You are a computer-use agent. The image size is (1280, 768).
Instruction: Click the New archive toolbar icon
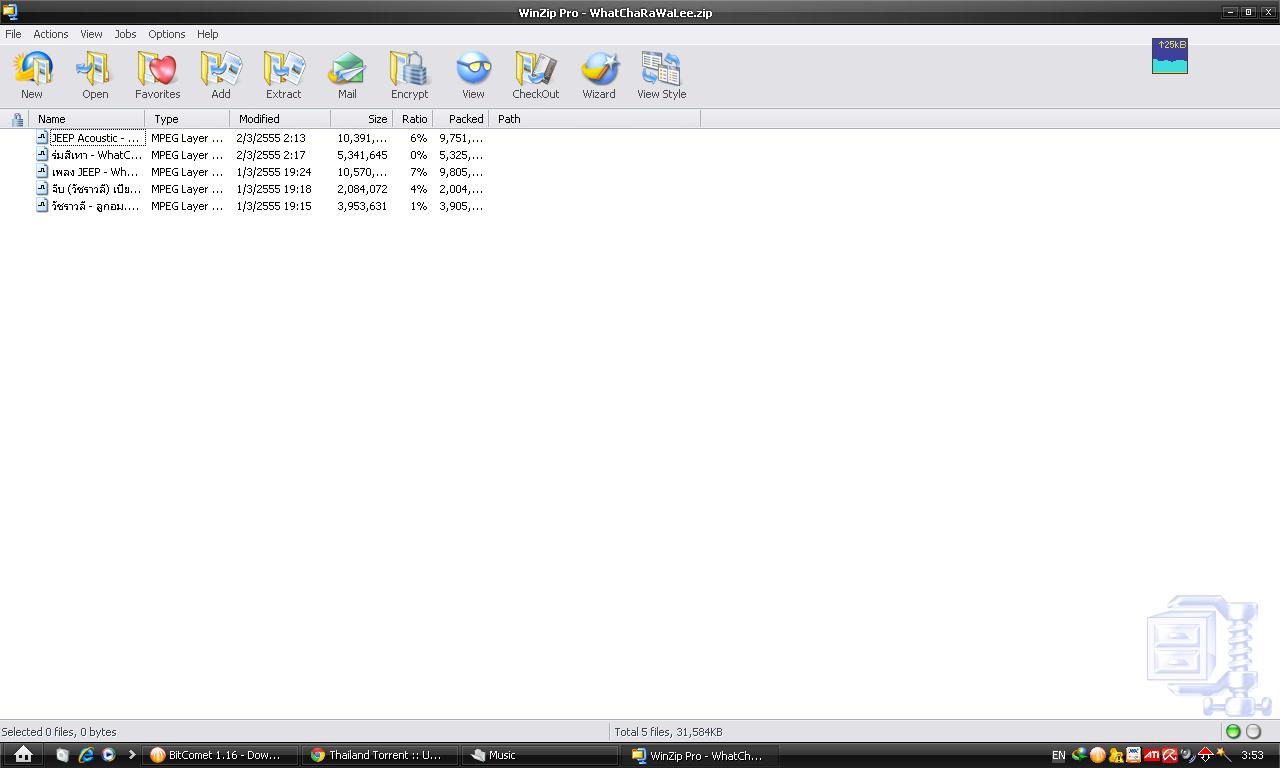point(32,75)
